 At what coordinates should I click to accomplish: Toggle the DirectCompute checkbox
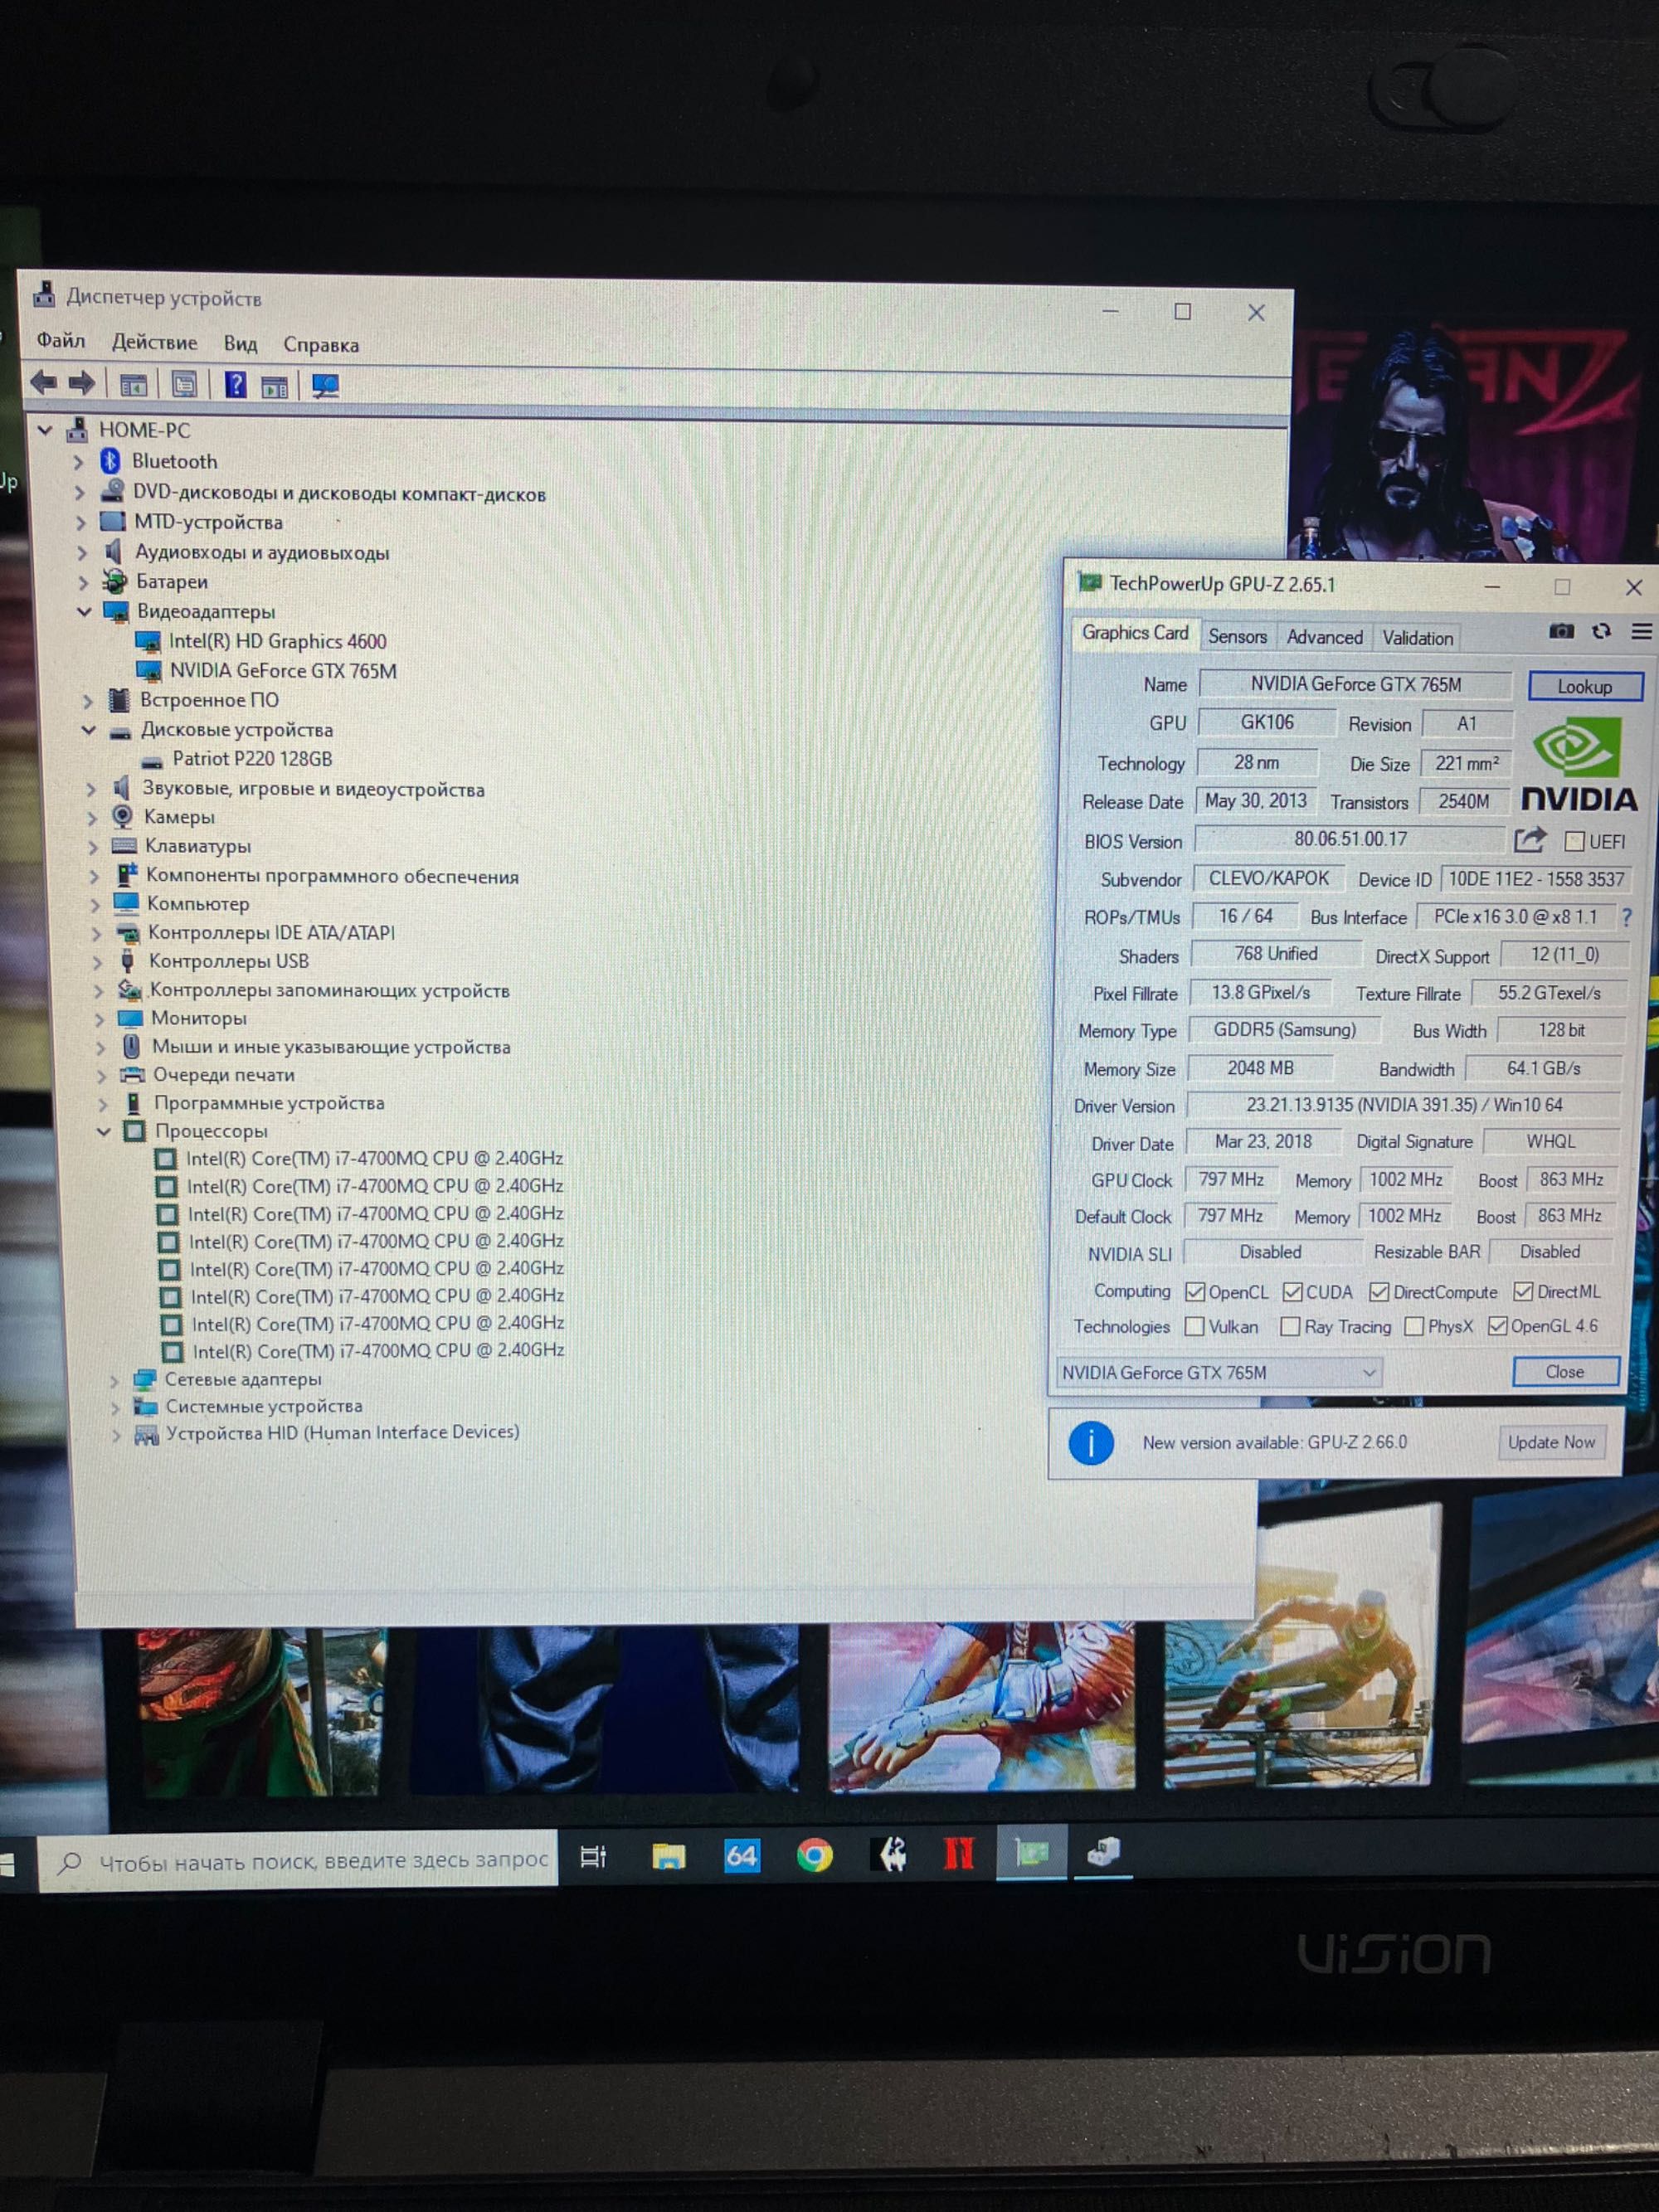(x=1379, y=1292)
